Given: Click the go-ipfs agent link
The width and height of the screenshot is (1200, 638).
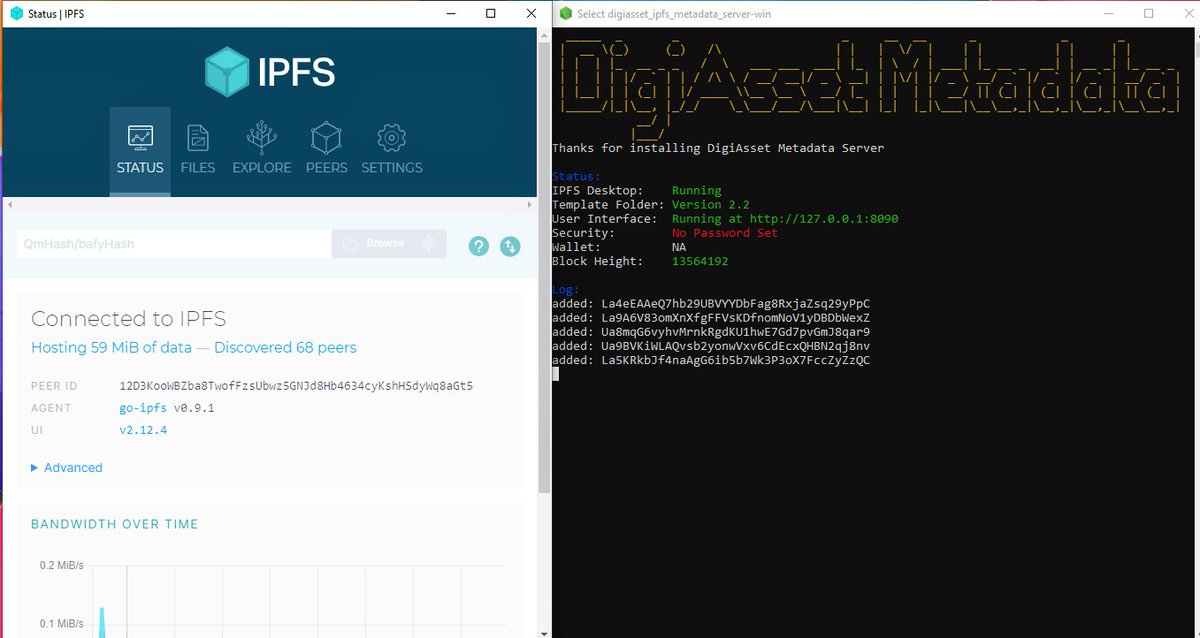Looking at the screenshot, I should coord(144,408).
